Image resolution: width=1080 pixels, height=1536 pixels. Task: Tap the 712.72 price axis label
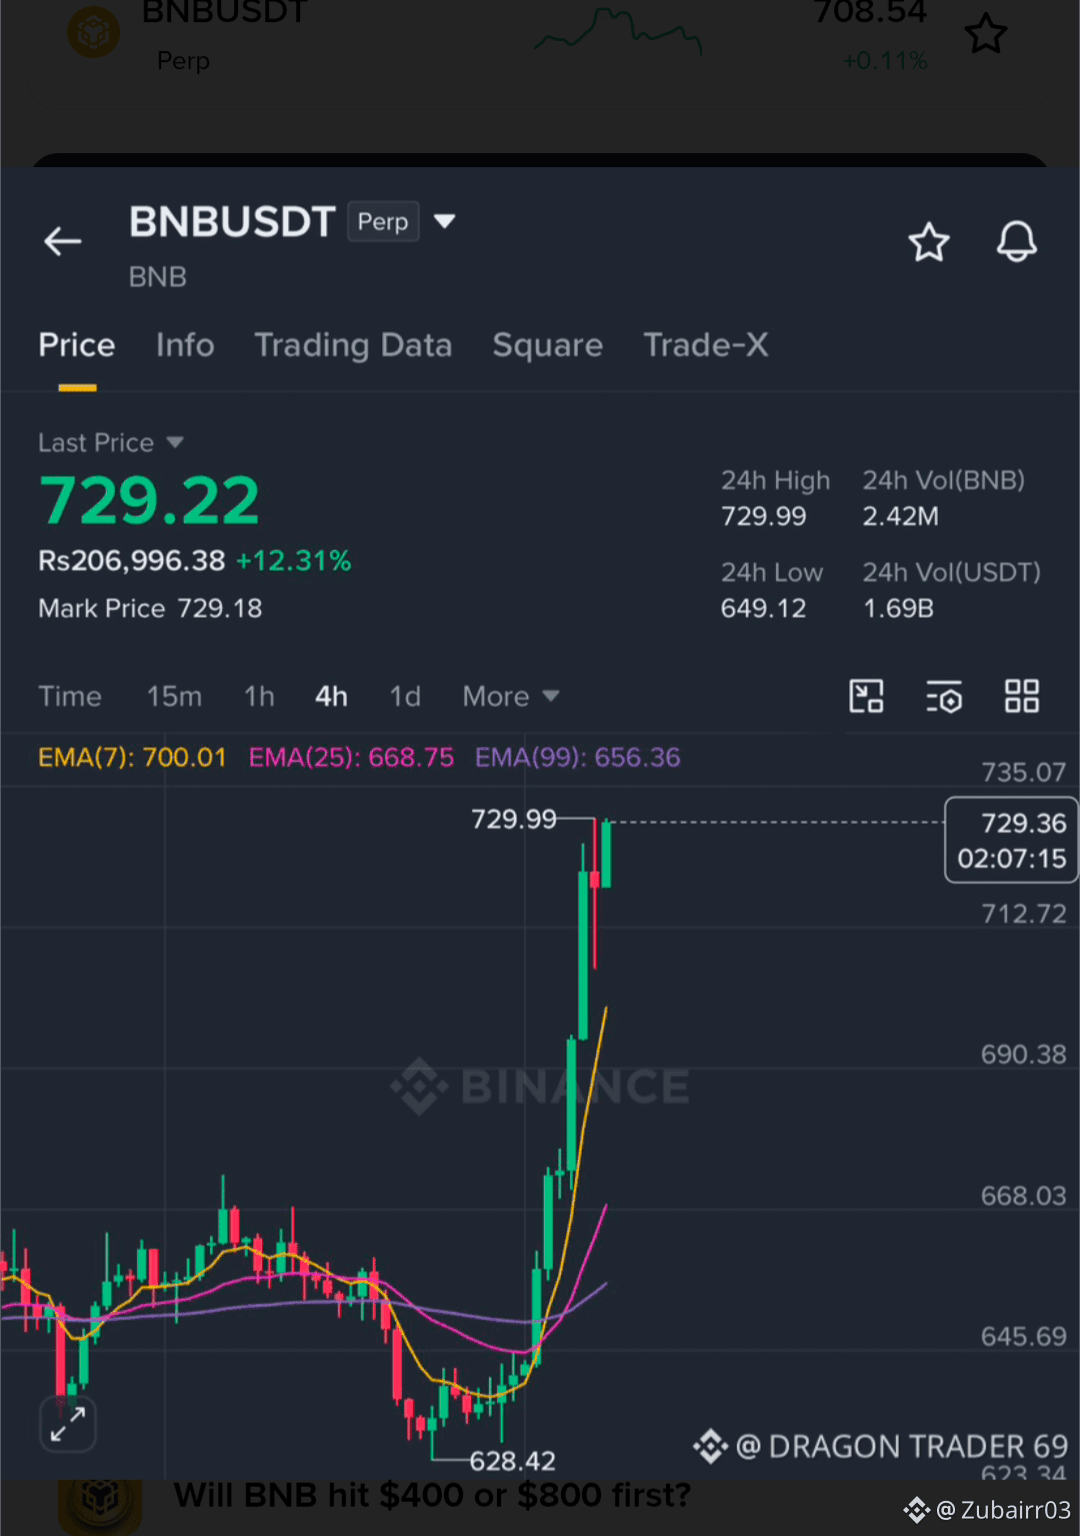coord(1023,913)
